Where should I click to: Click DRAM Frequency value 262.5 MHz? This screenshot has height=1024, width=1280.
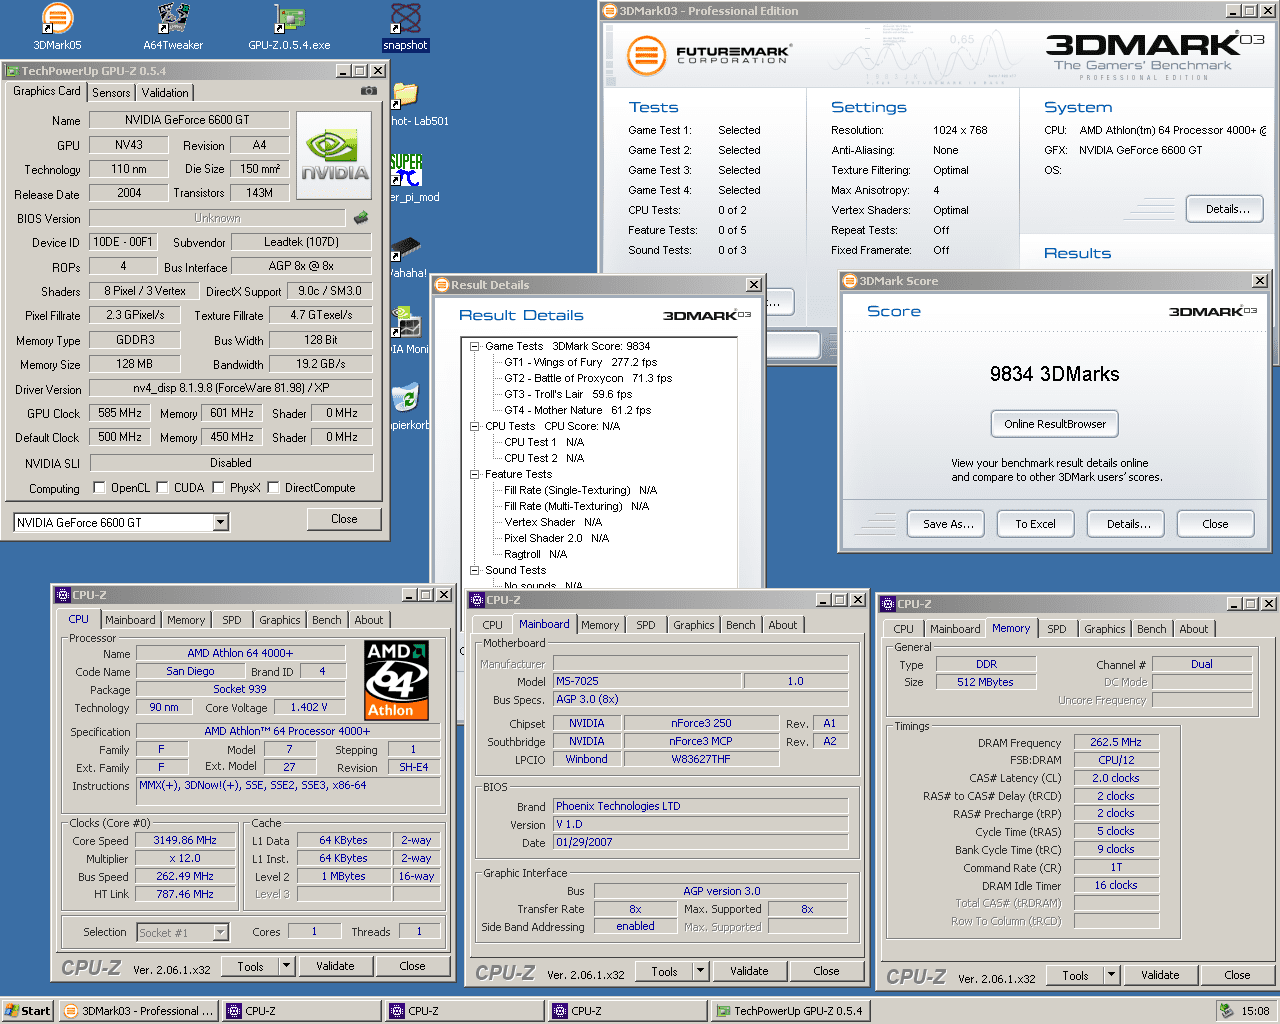pos(1116,742)
